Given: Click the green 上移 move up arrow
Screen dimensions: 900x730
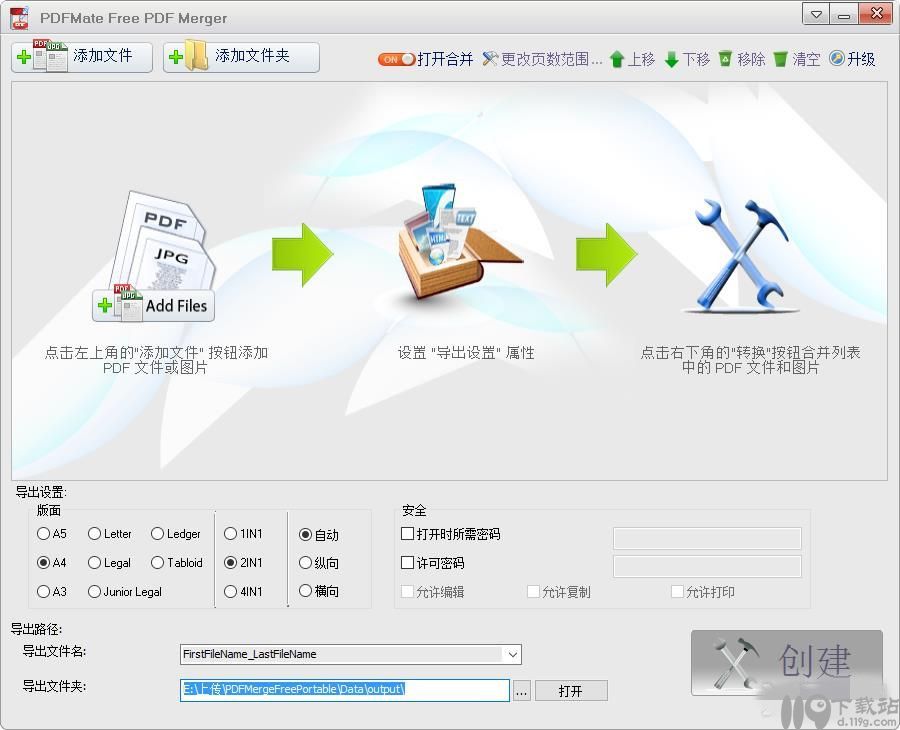Looking at the screenshot, I should click(617, 59).
